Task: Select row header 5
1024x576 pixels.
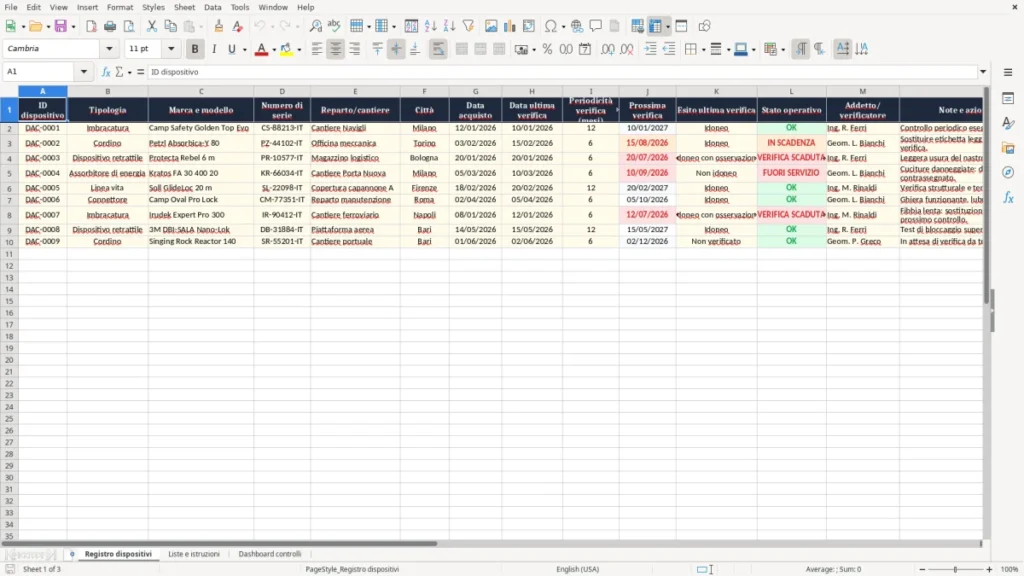Action: (9, 173)
